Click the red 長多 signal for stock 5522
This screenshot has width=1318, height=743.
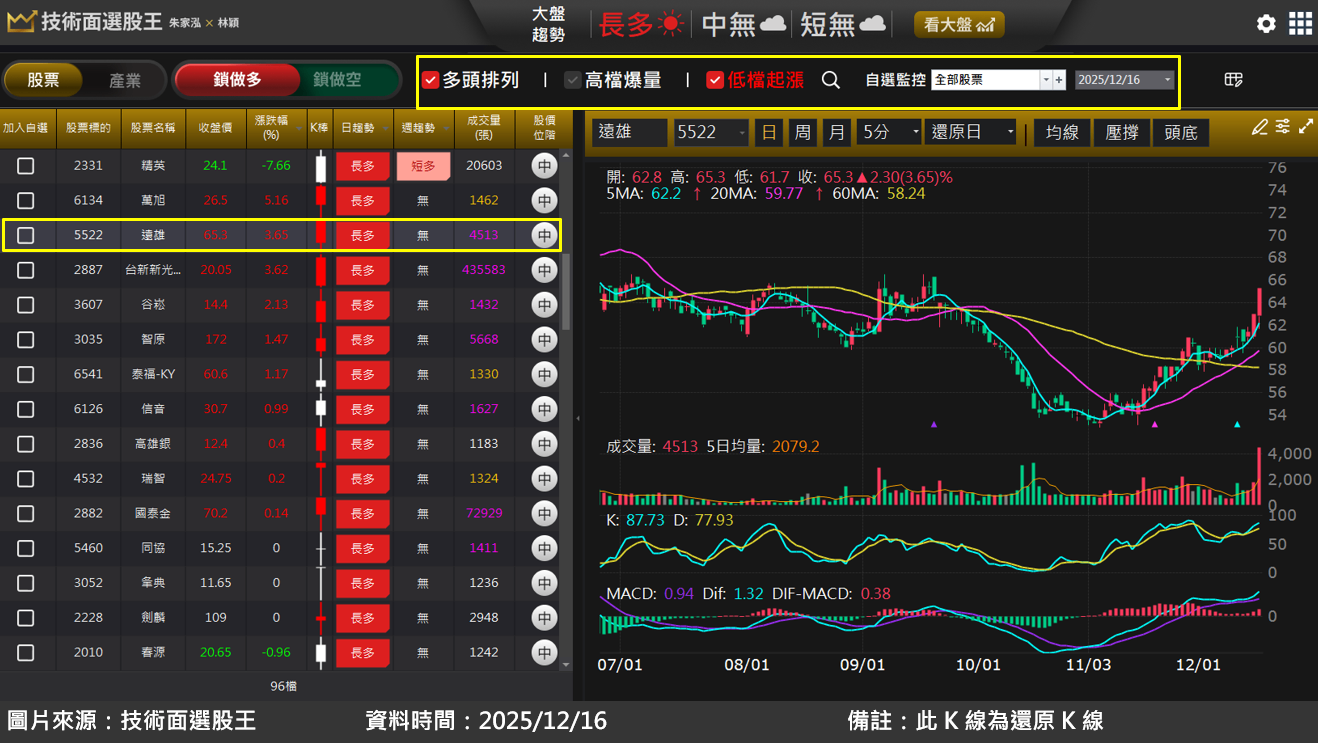click(x=362, y=235)
